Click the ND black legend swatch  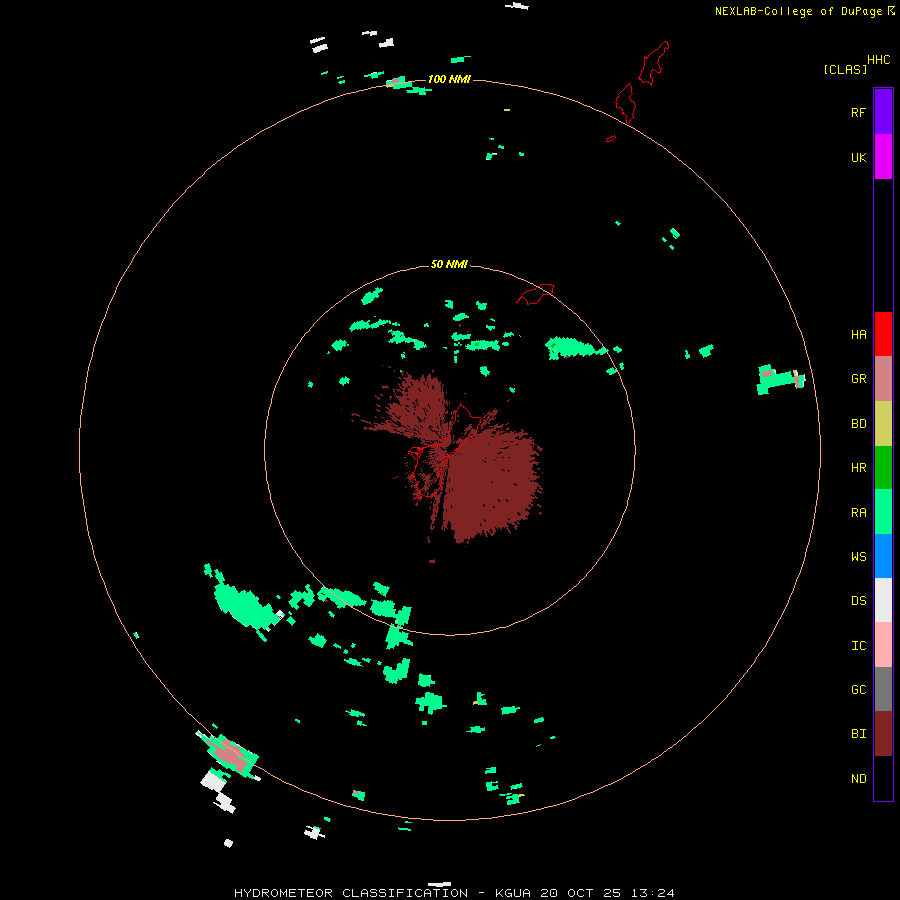pos(883,778)
